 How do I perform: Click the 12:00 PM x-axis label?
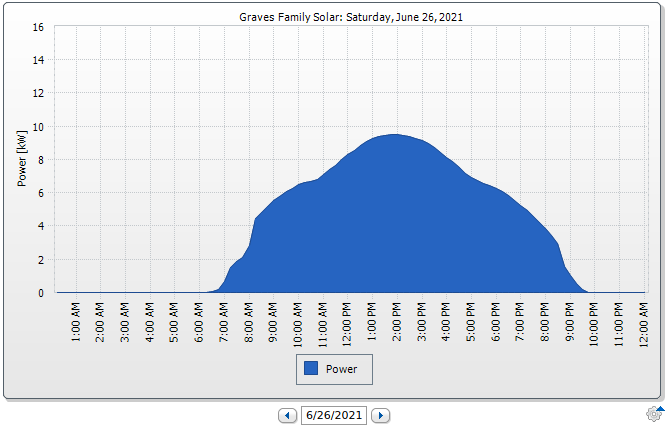coord(348,323)
